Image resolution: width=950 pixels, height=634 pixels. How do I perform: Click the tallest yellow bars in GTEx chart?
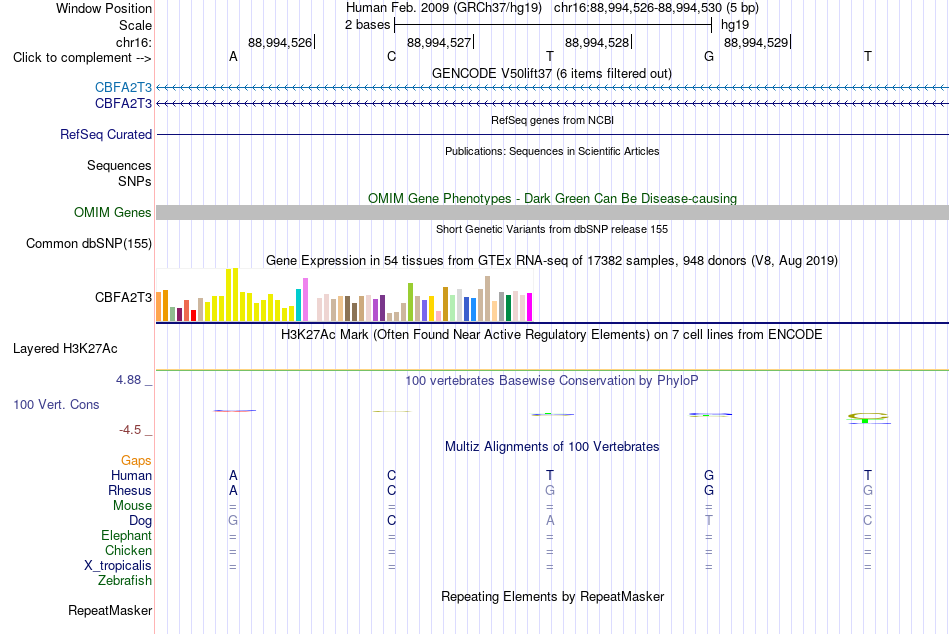232,295
